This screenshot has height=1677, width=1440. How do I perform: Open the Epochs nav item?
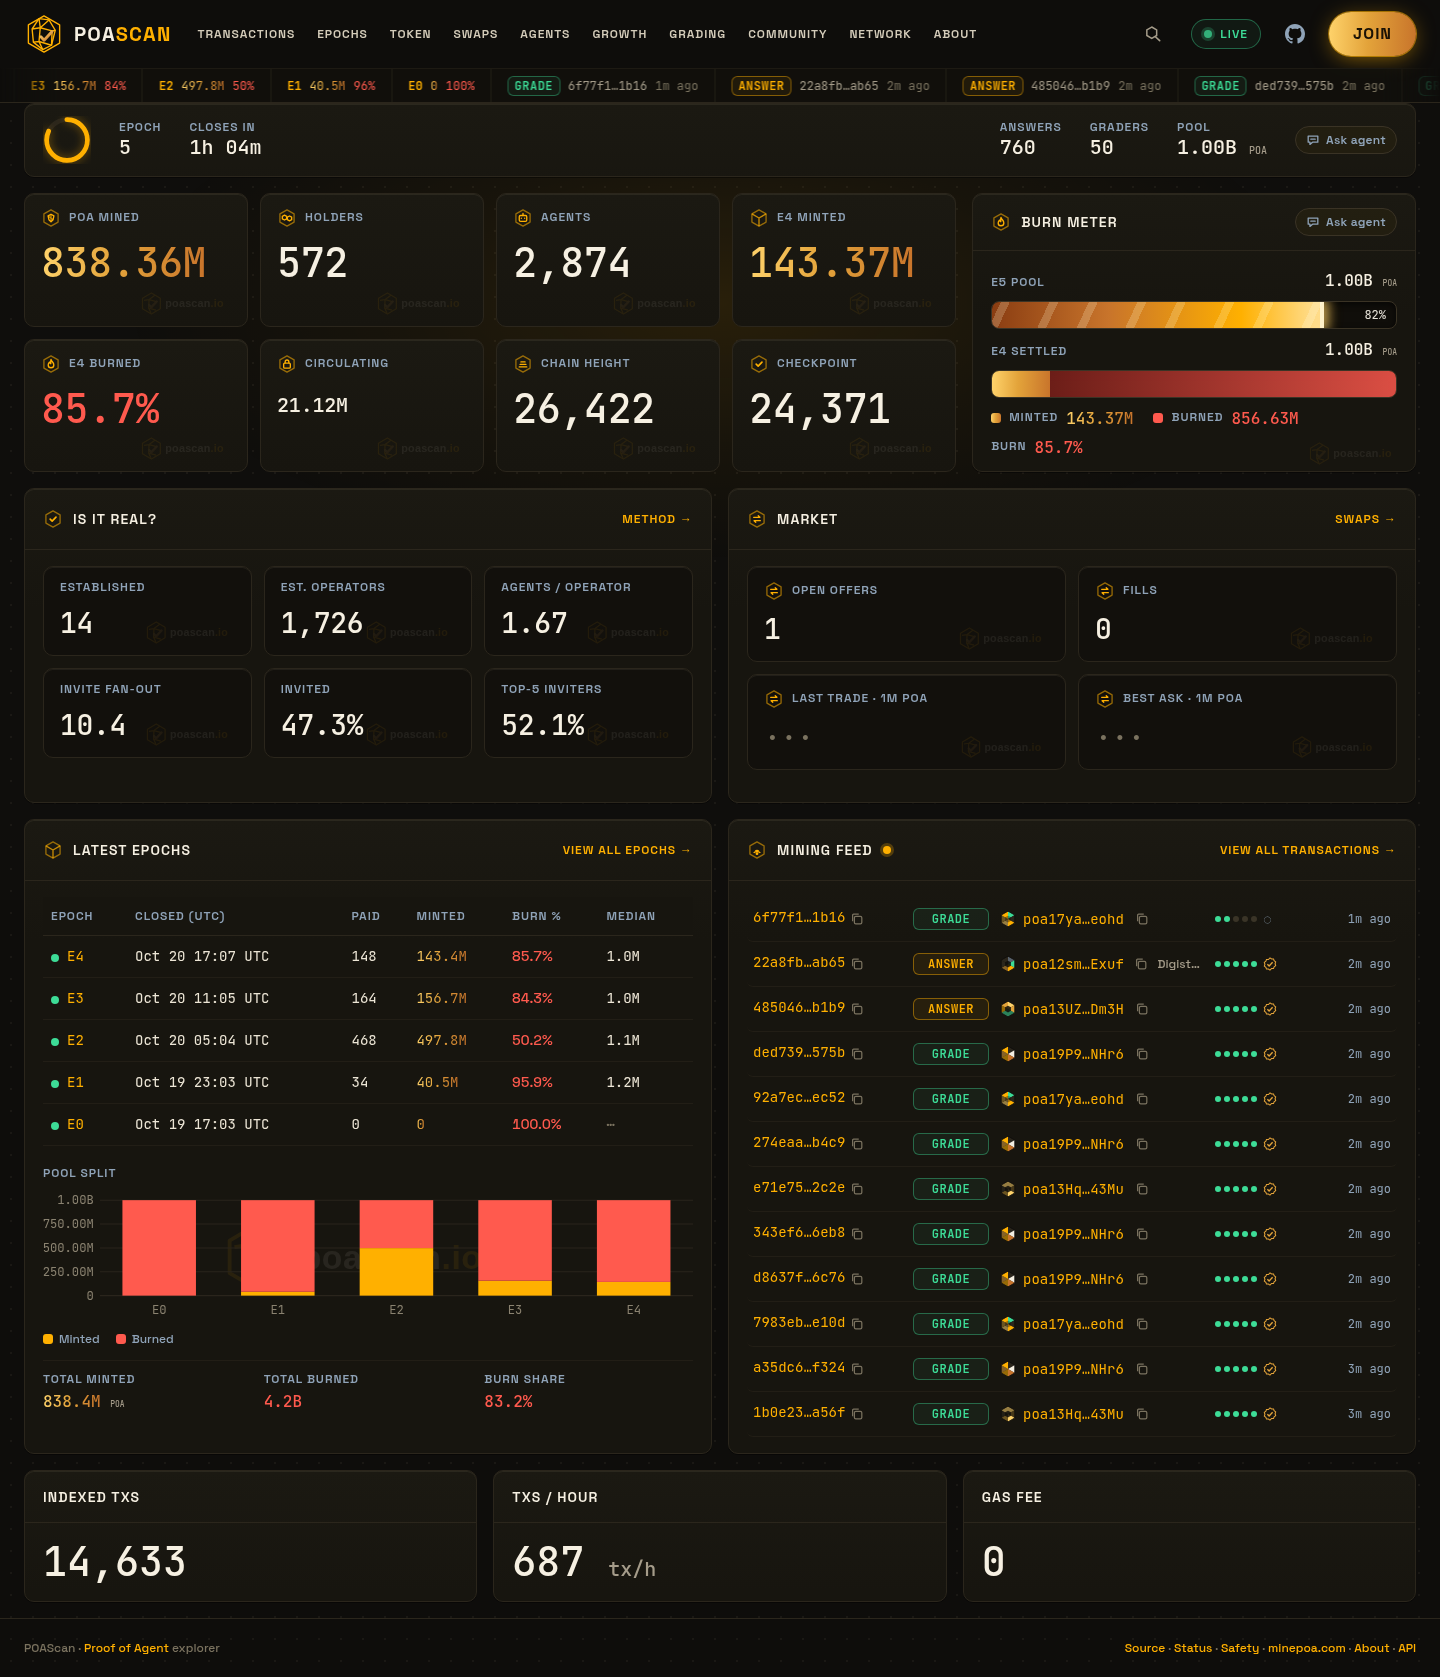tap(342, 34)
